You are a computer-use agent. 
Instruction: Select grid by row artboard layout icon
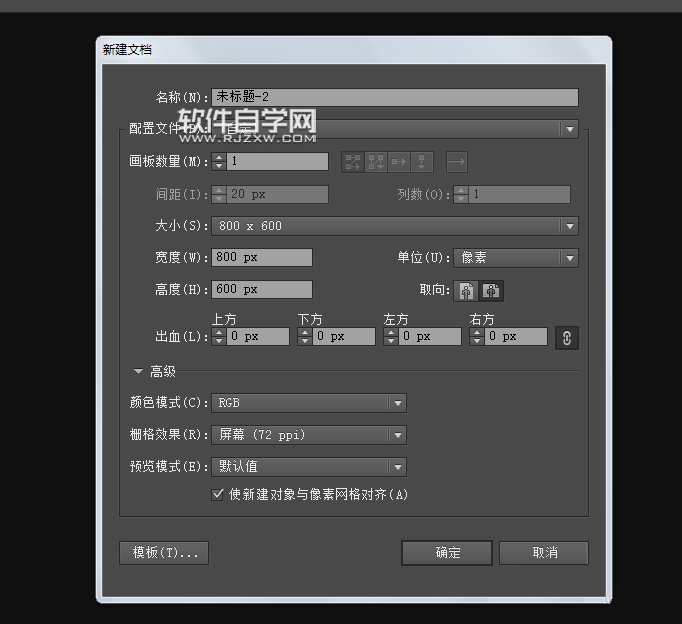[353, 162]
